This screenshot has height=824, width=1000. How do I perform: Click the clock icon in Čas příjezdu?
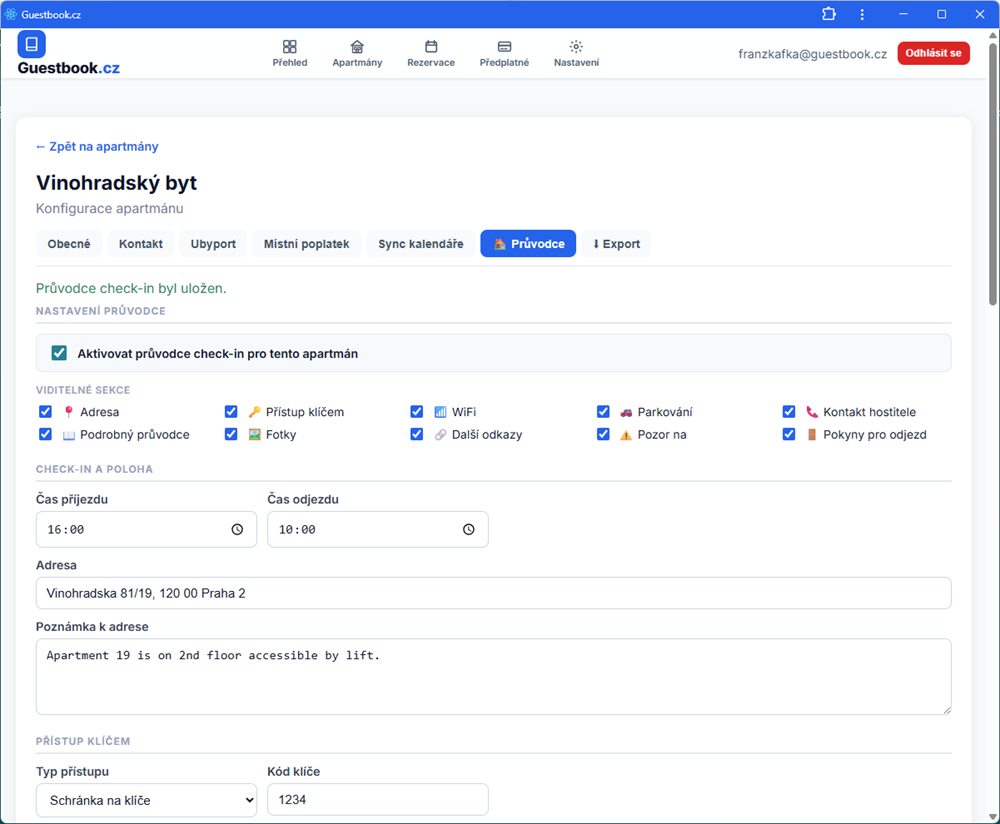(x=237, y=529)
